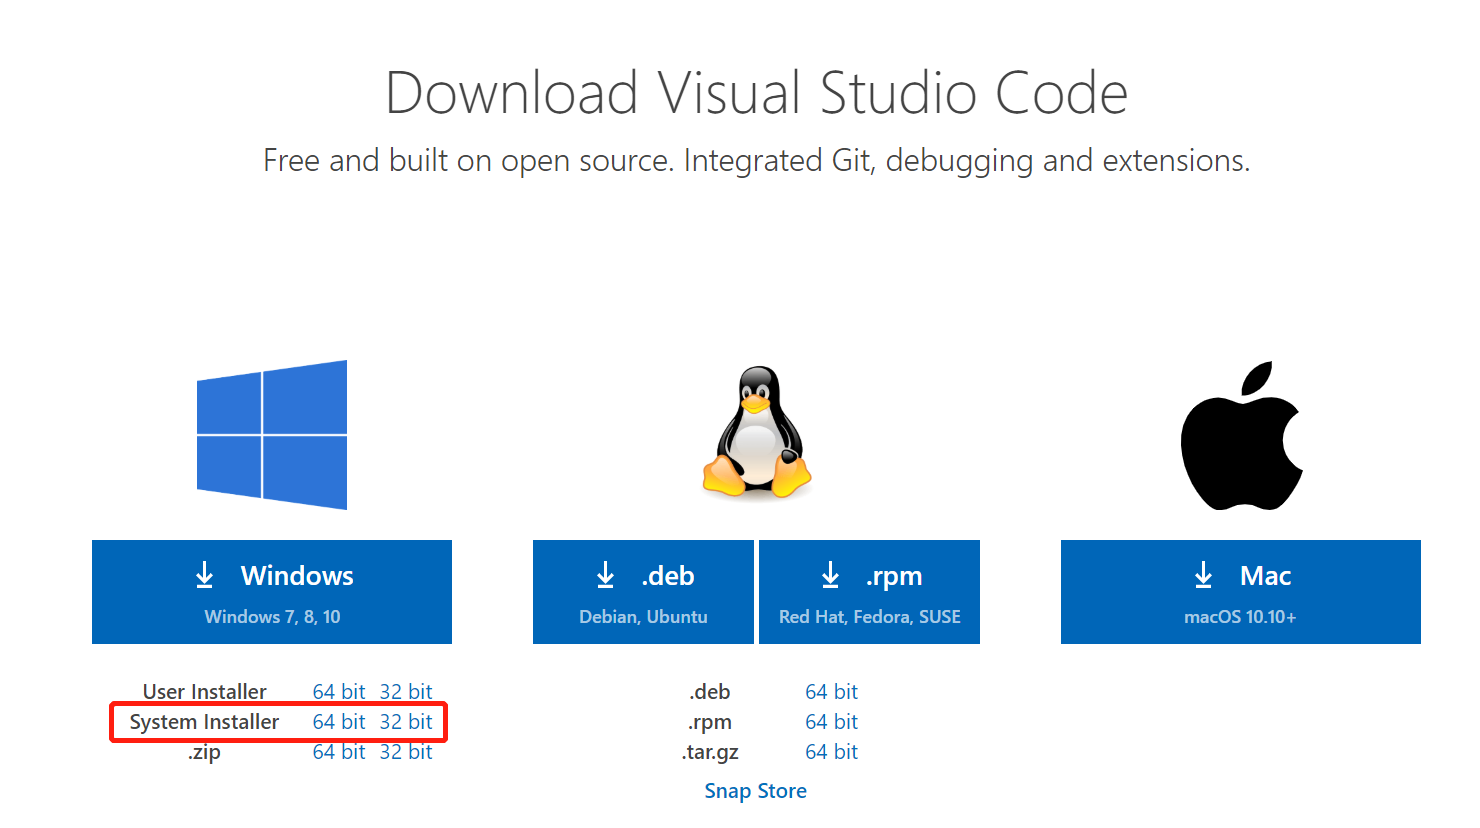Click the '.tar.gz' label text
The image size is (1480, 828).
710,752
